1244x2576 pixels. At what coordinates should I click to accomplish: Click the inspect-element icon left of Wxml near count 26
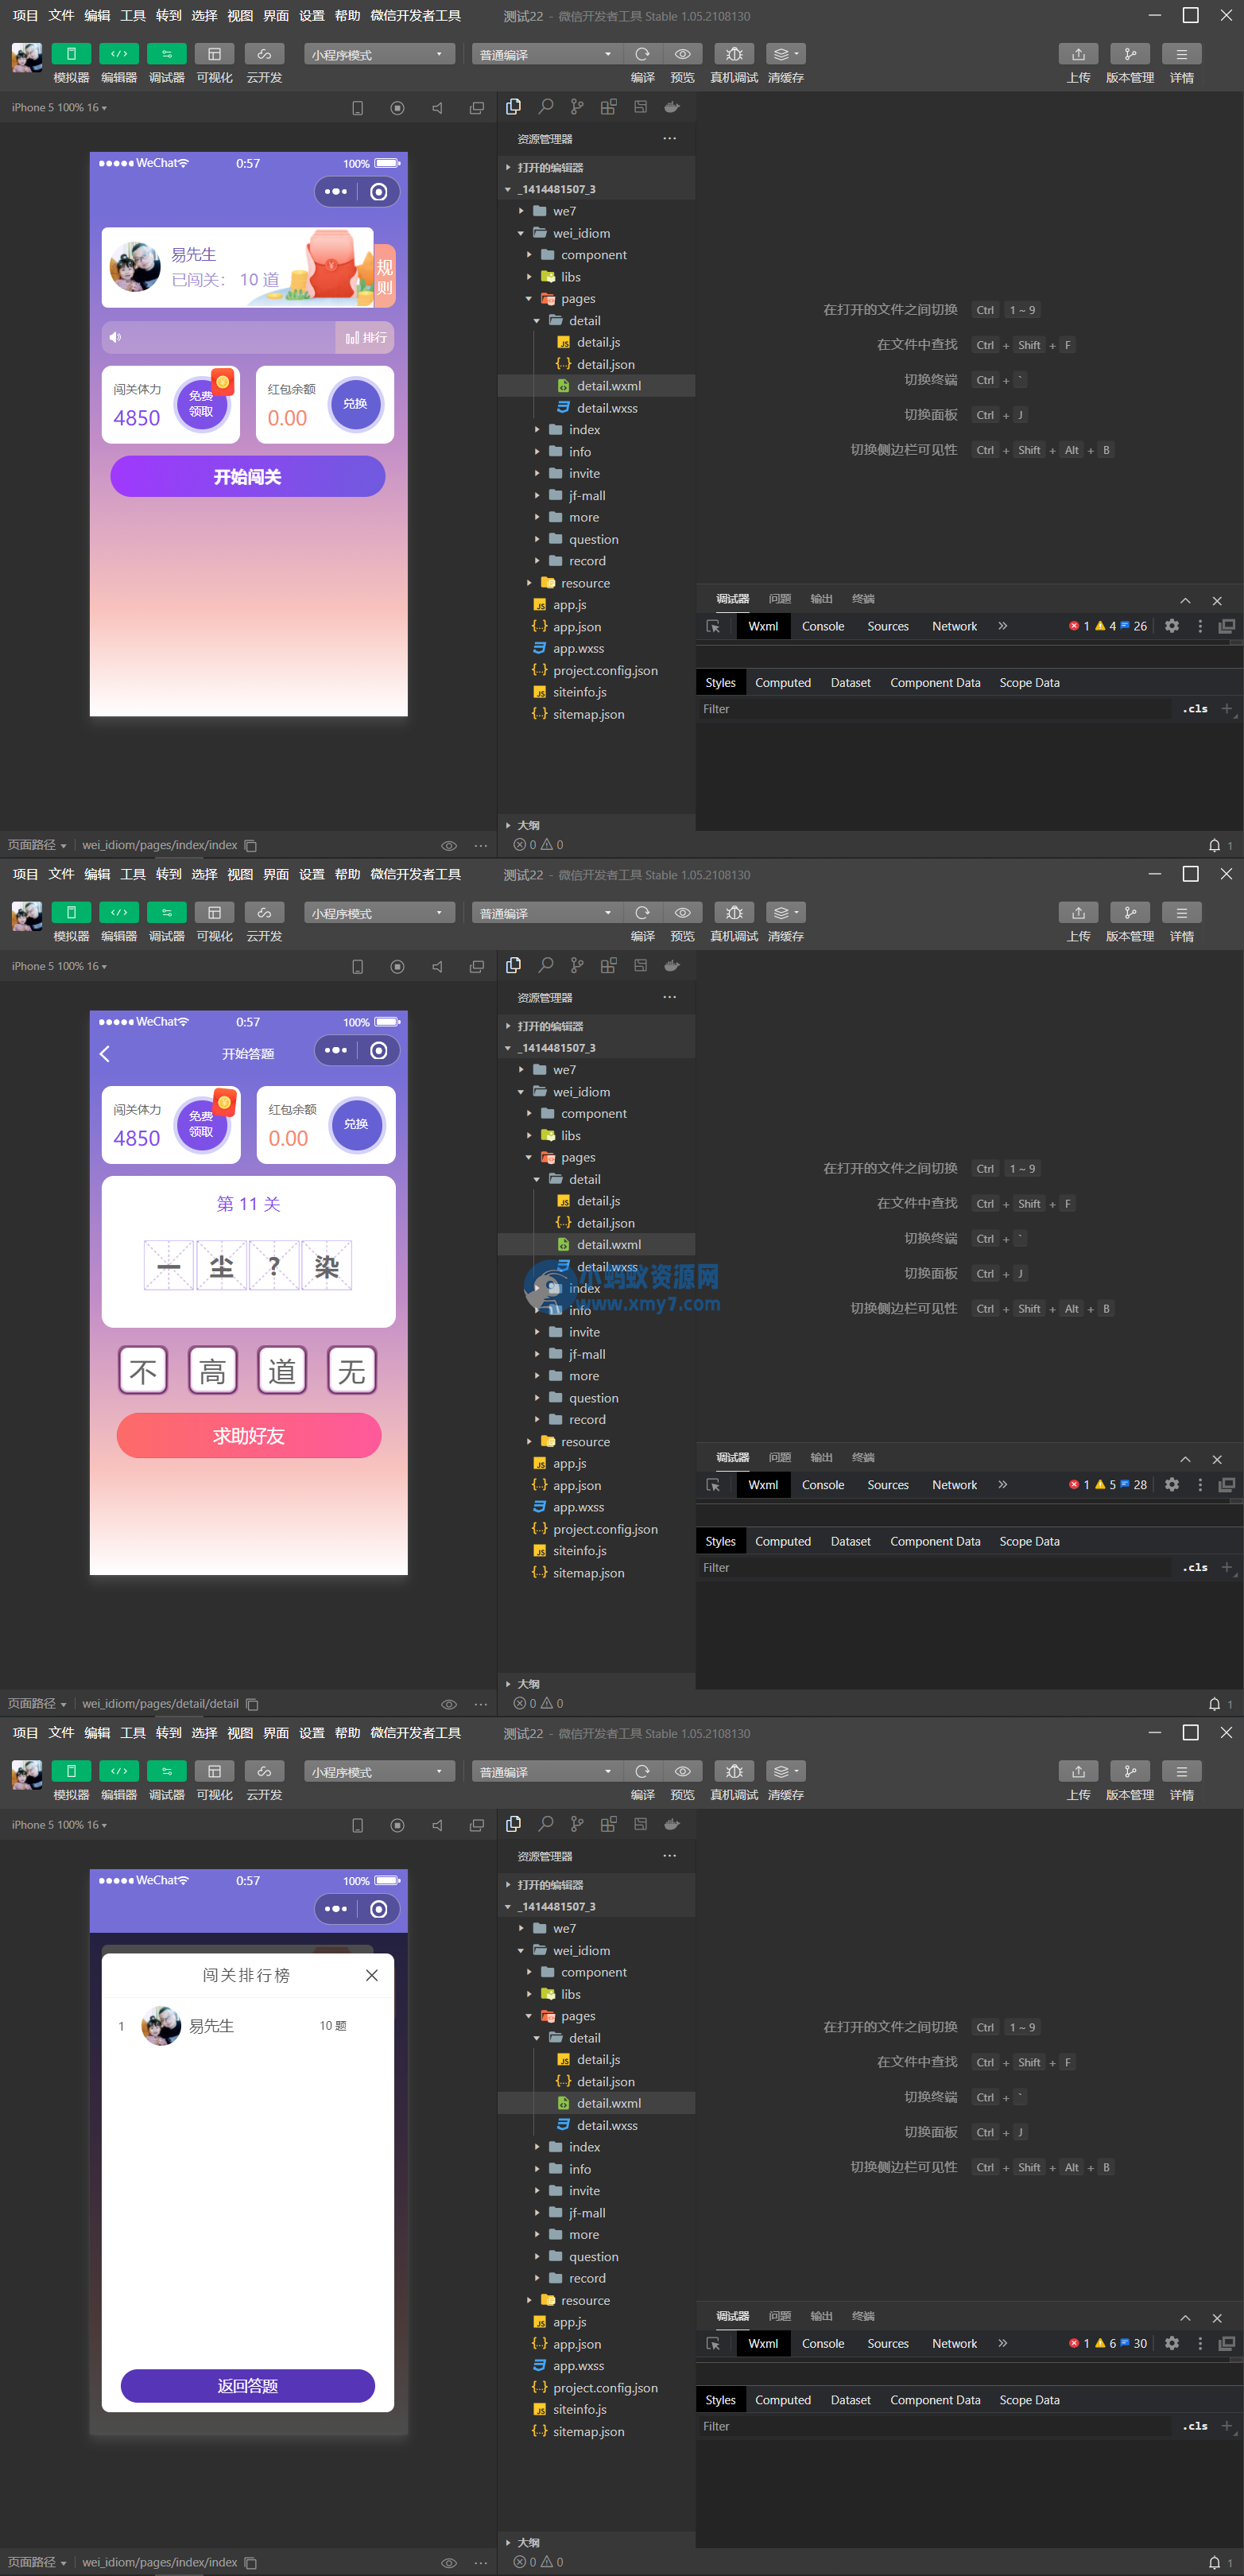[x=713, y=626]
